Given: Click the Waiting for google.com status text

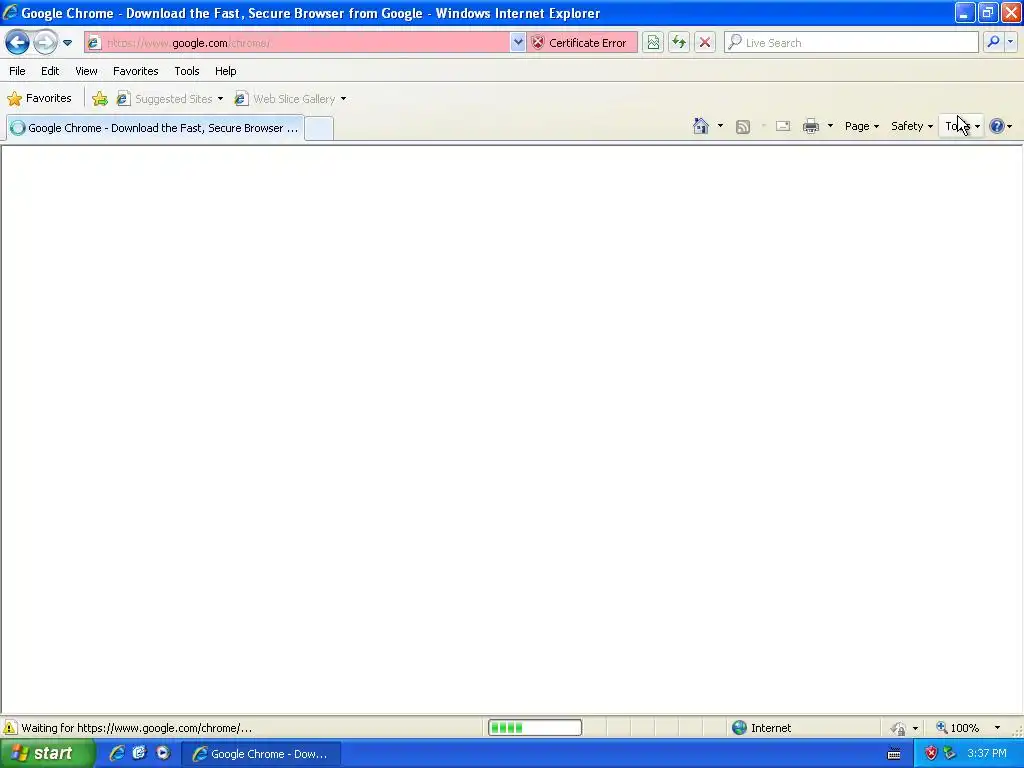Looking at the screenshot, I should (136, 728).
